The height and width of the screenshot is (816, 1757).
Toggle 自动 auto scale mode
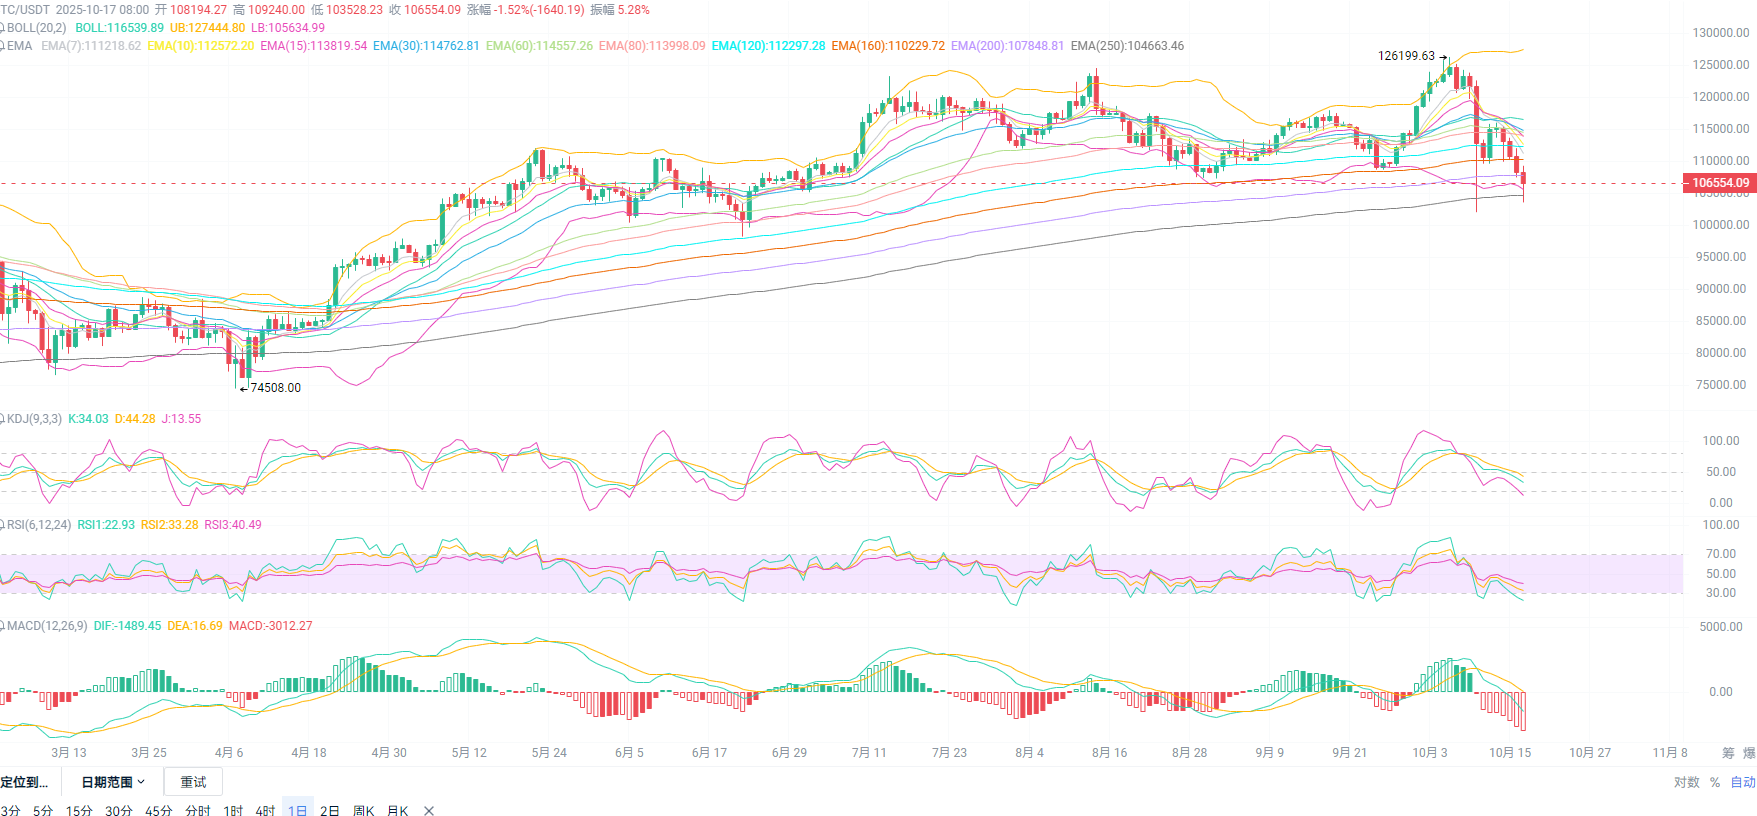tap(1743, 782)
